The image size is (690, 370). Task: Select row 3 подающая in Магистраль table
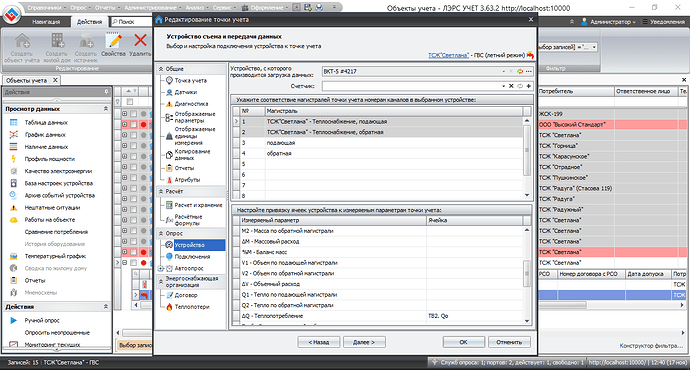tap(382, 143)
